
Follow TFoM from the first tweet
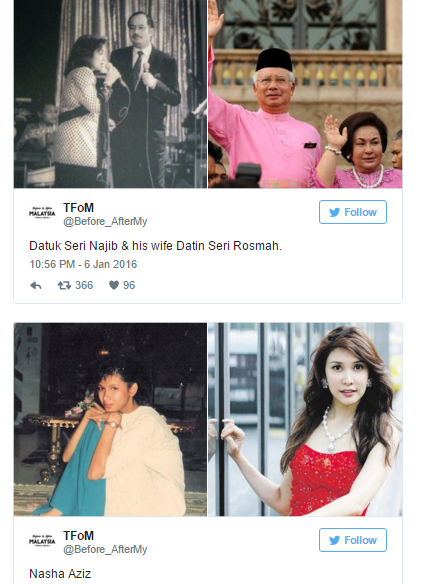[x=353, y=212]
